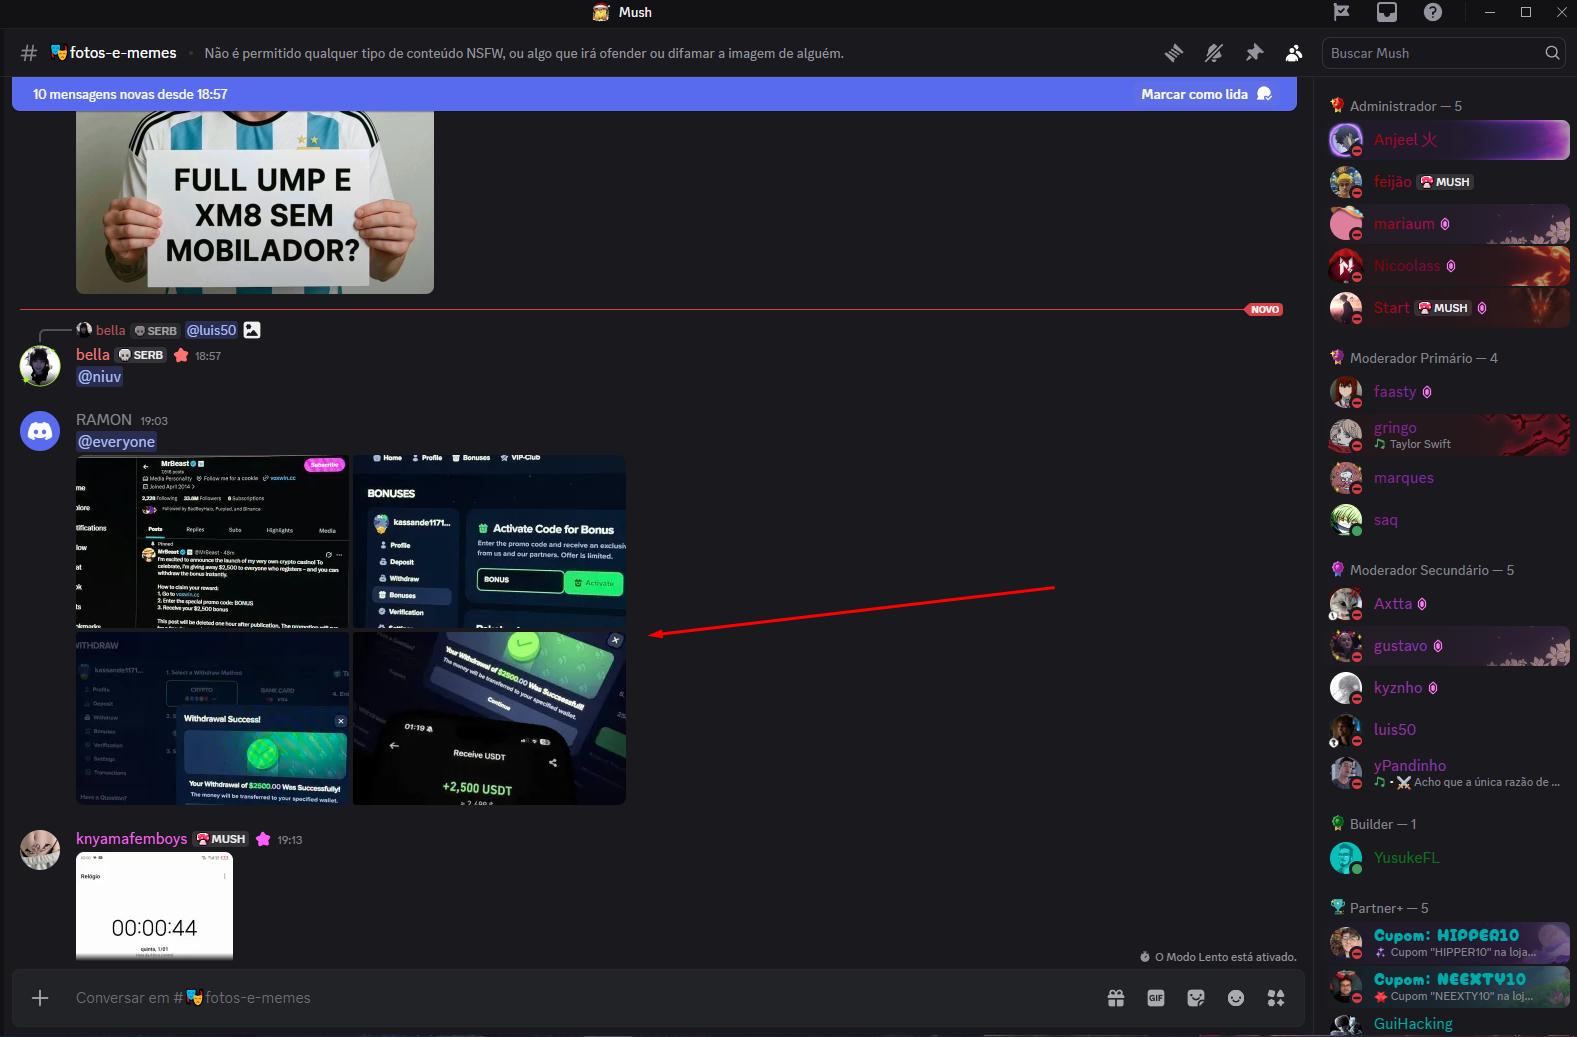Viewport: 1577px width, 1037px height.
Task: Select member yPandinho in member list
Action: tap(1449, 773)
